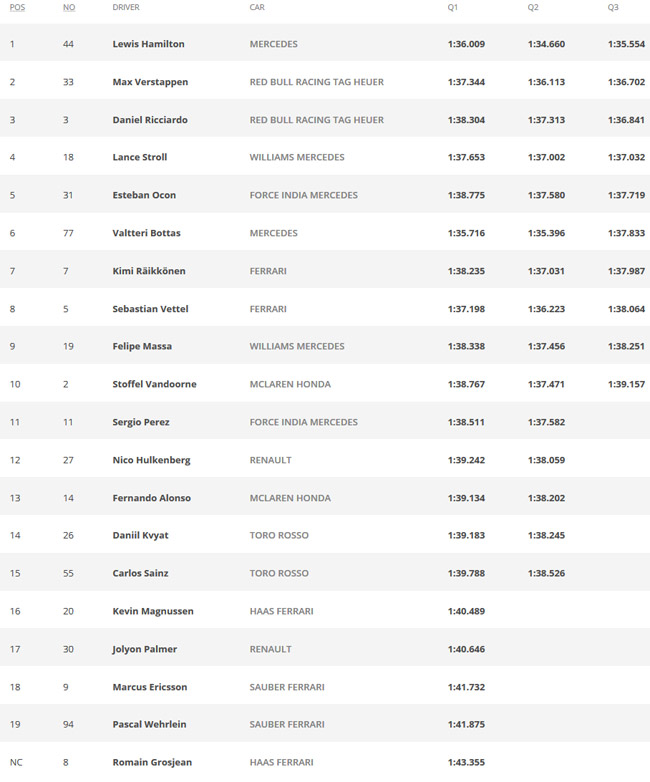The width and height of the screenshot is (650, 782).
Task: Click the Q3 column header
Action: [613, 7]
